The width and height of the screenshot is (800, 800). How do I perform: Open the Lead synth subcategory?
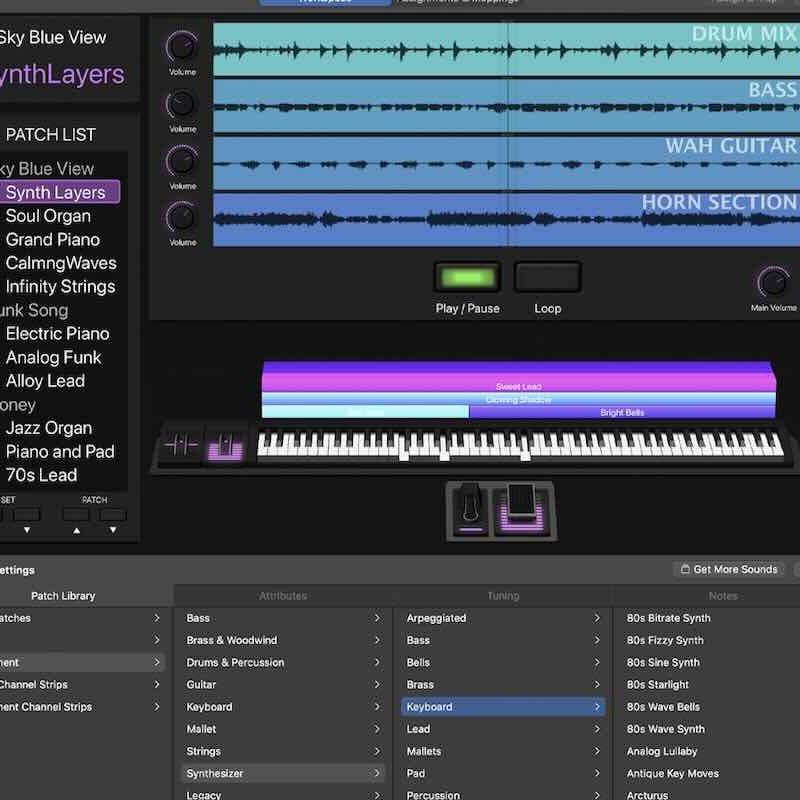503,729
